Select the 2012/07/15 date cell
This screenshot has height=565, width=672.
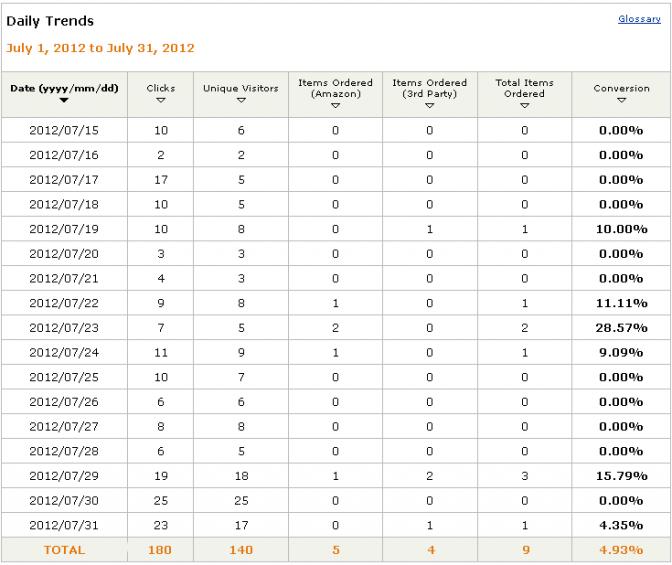click(64, 130)
